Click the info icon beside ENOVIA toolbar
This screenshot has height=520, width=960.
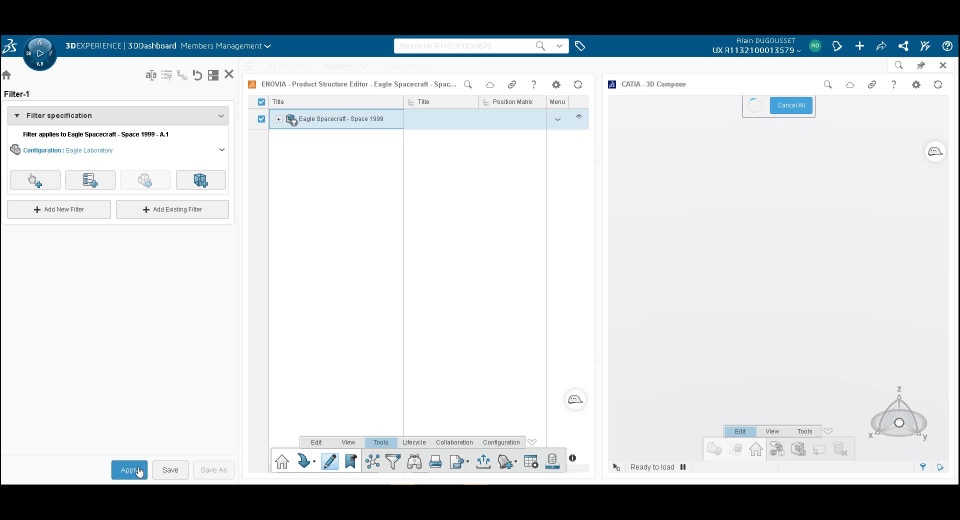[572, 458]
